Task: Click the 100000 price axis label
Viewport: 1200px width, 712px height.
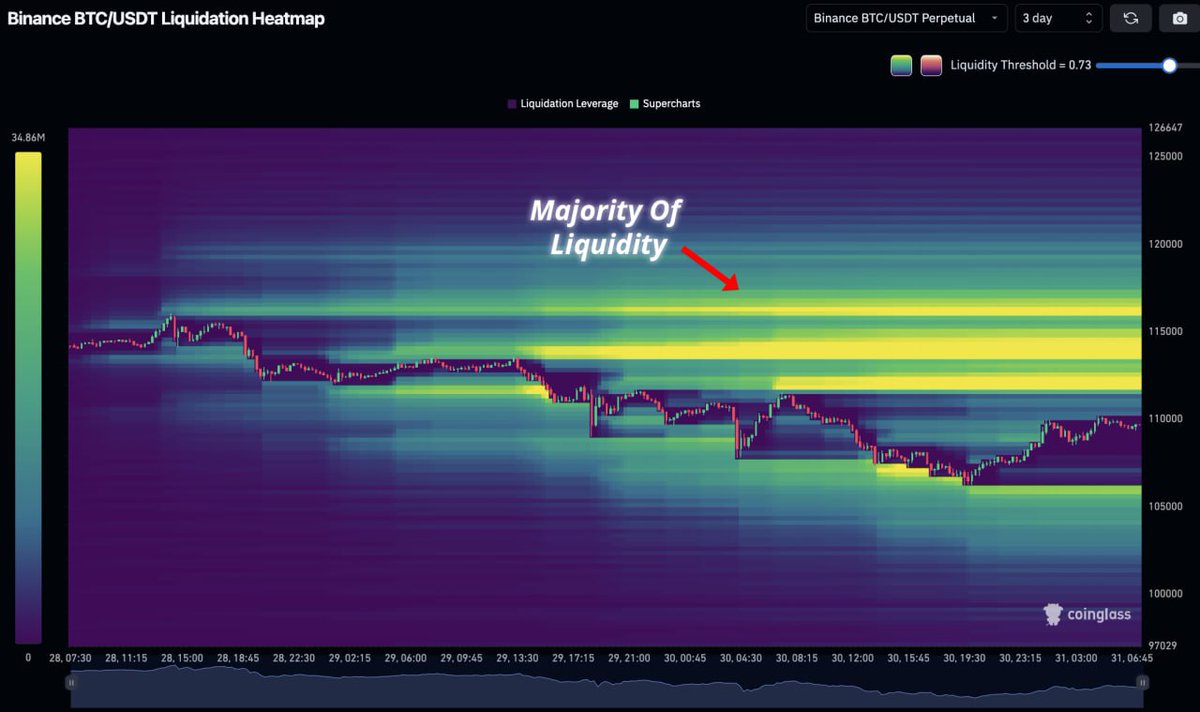Action: tap(1165, 593)
